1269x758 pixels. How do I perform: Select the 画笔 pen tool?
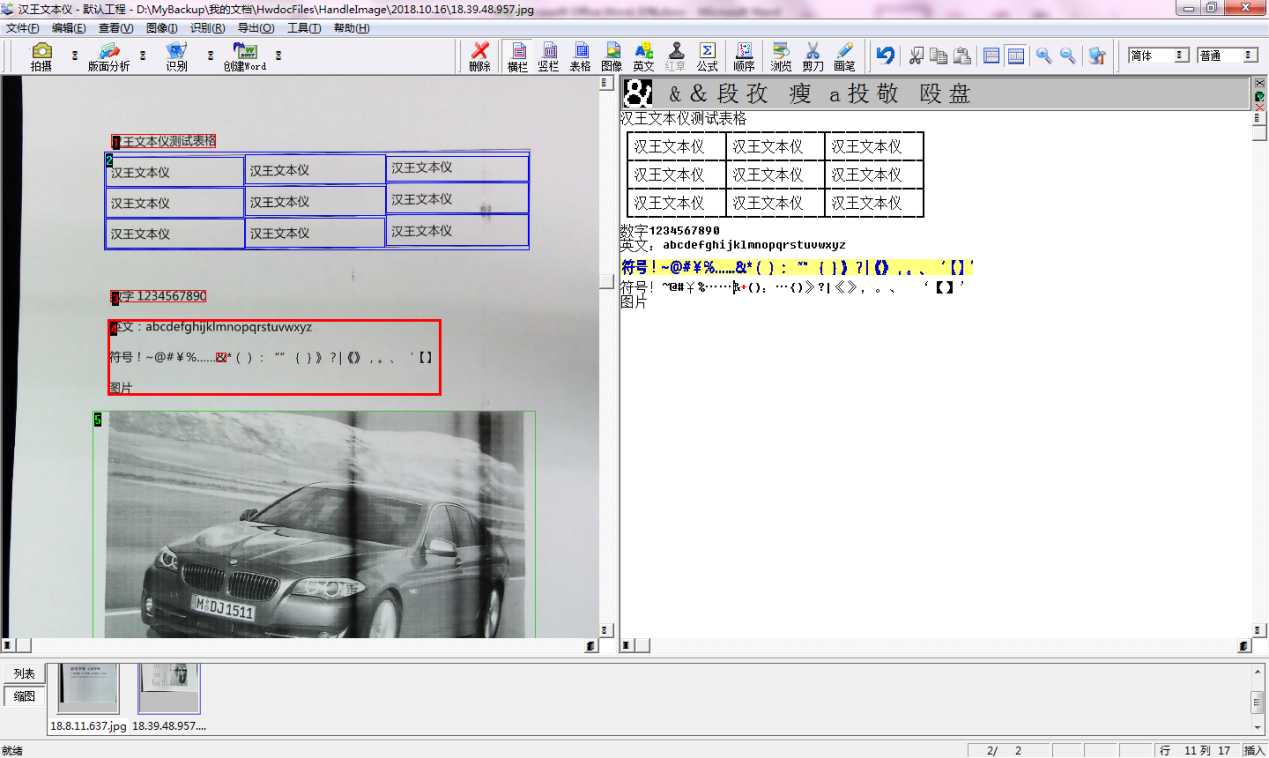[x=844, y=57]
